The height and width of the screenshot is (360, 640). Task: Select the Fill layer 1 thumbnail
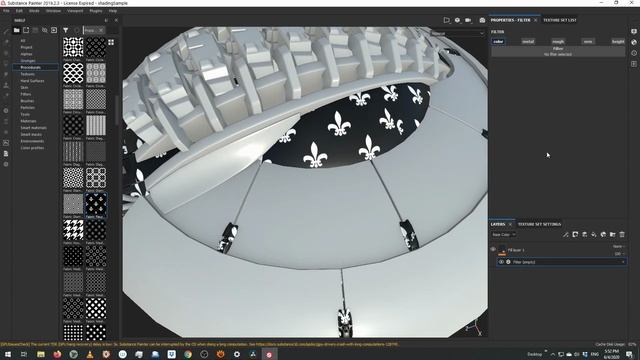point(502,250)
